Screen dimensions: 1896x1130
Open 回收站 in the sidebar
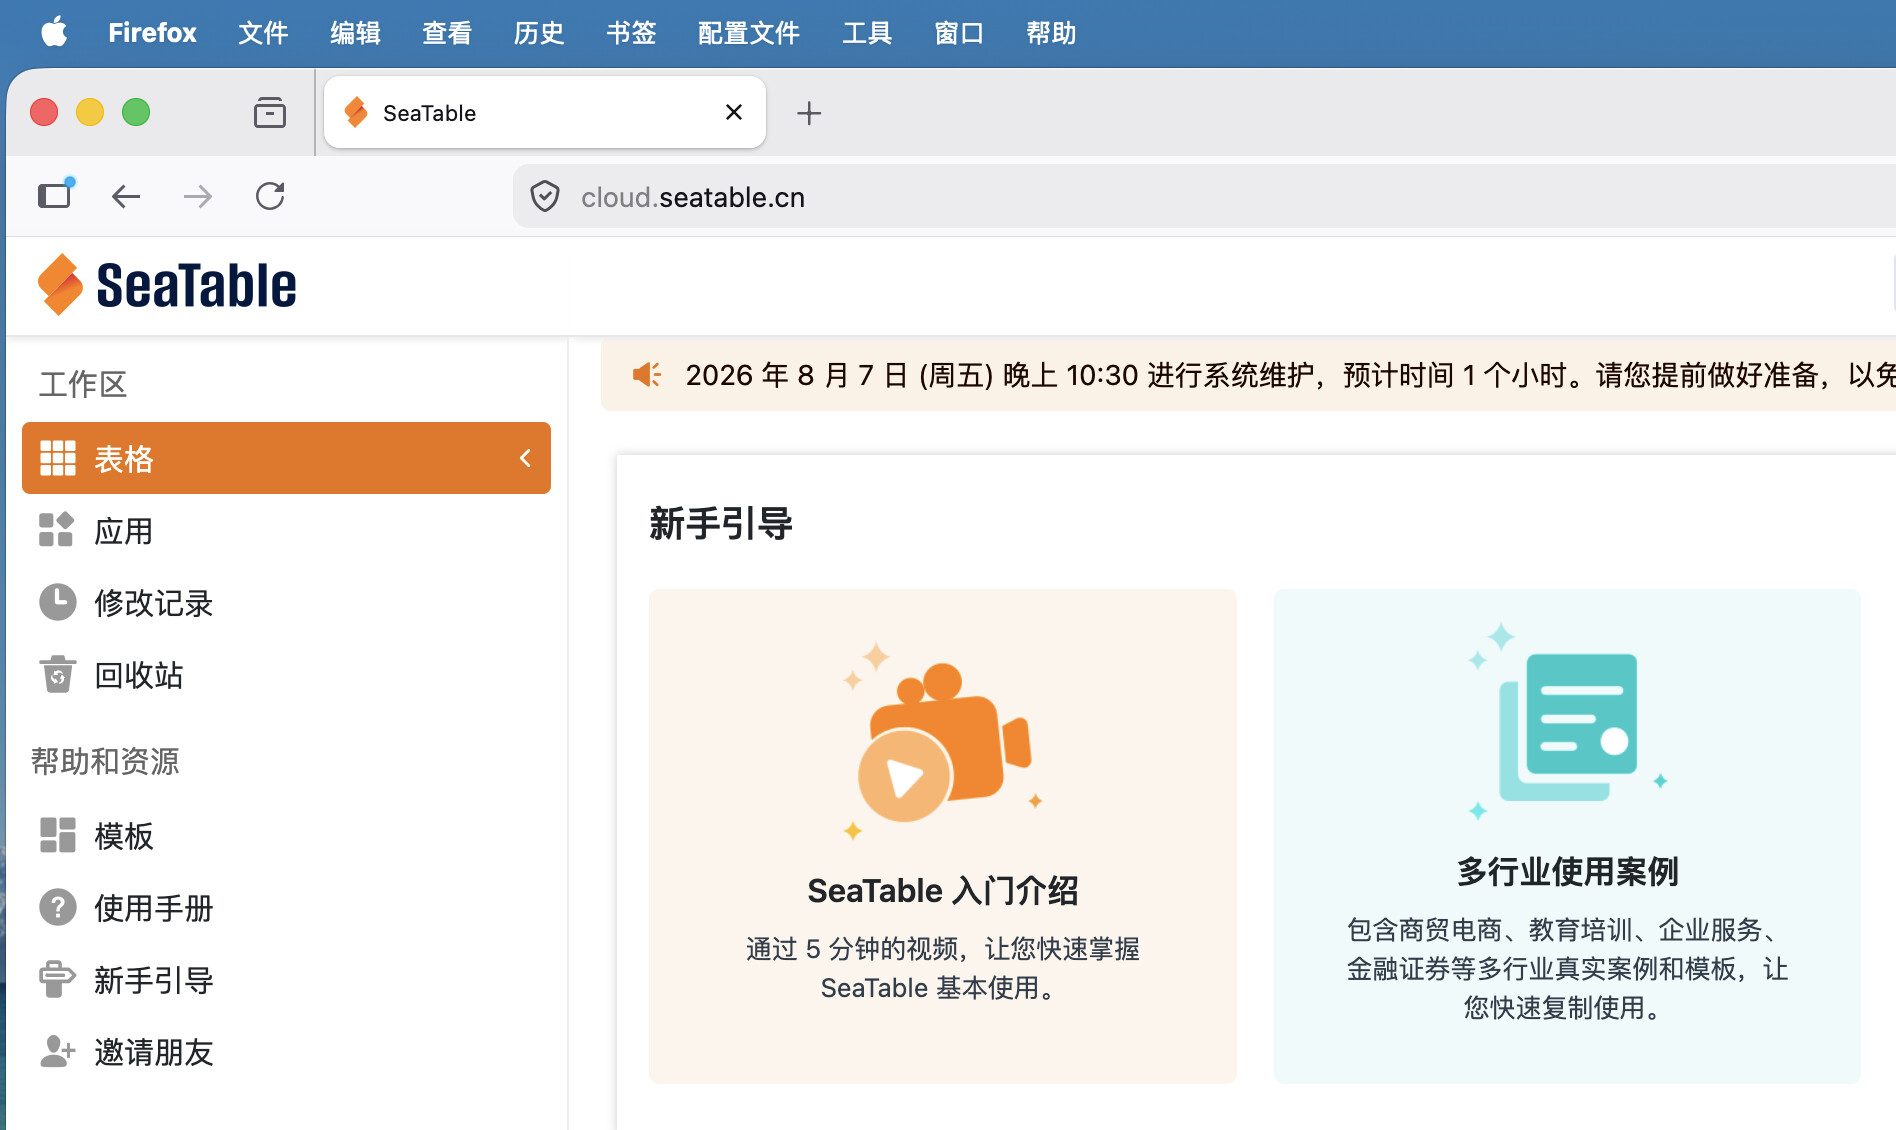tap(286, 674)
